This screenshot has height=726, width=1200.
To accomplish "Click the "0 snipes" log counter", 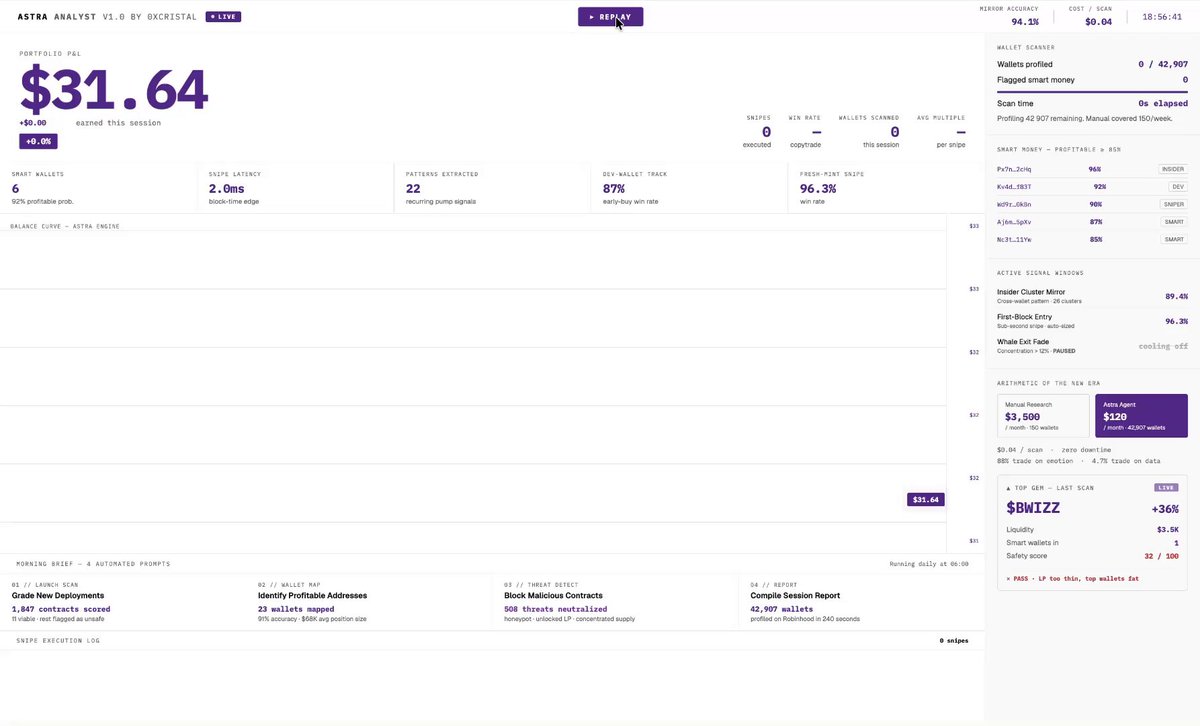I will tap(956, 640).
